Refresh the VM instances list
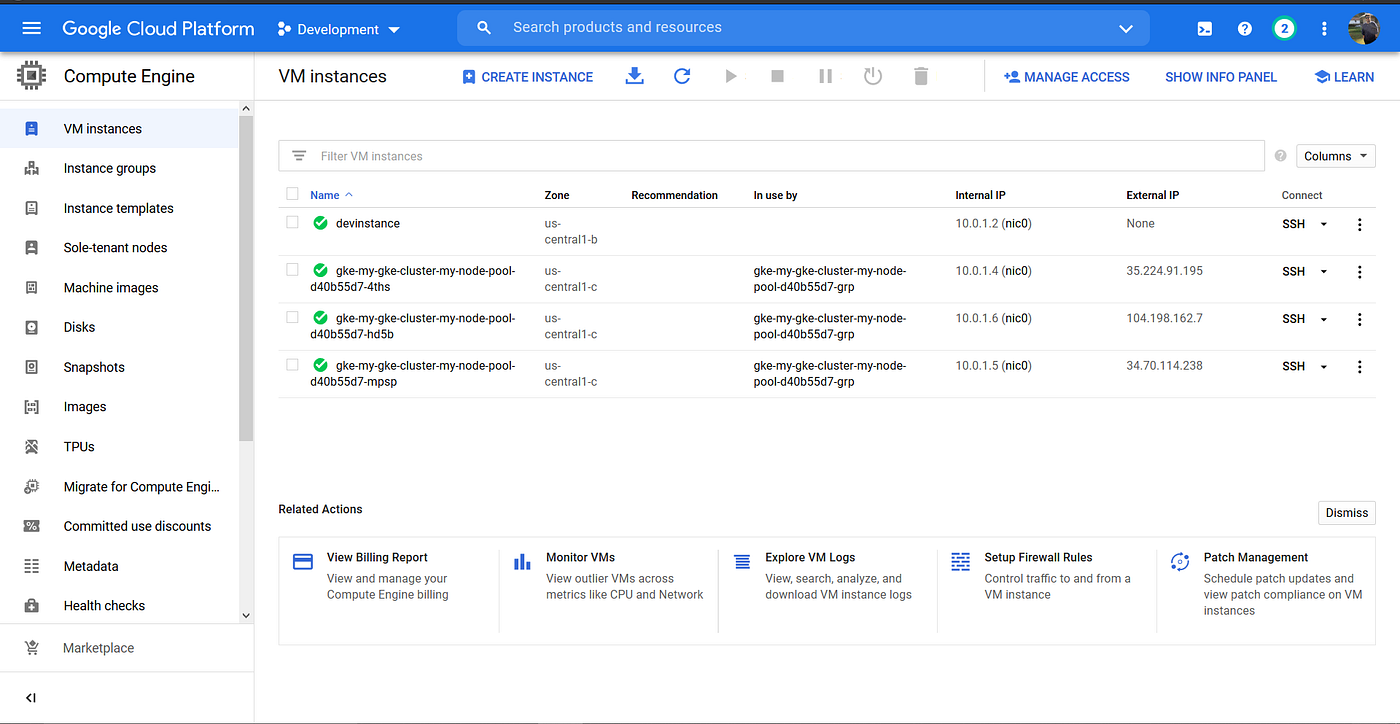The width and height of the screenshot is (1400, 724). click(x=682, y=76)
